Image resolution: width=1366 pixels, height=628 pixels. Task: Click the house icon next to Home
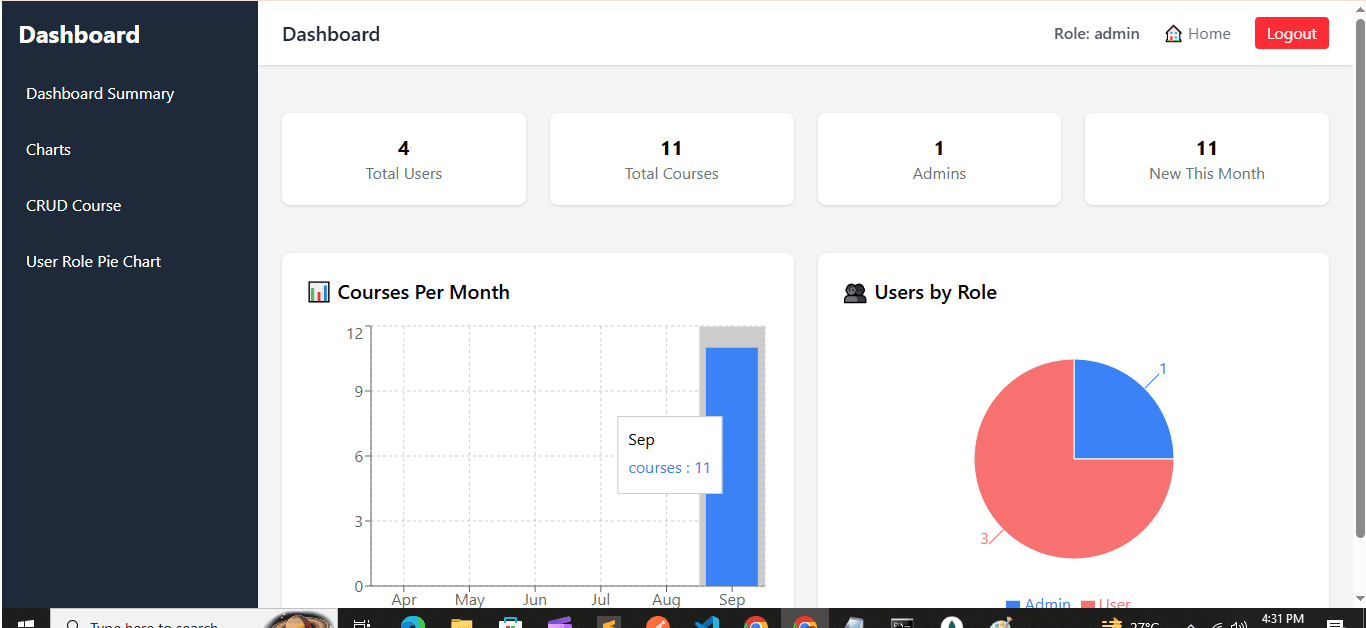point(1174,34)
